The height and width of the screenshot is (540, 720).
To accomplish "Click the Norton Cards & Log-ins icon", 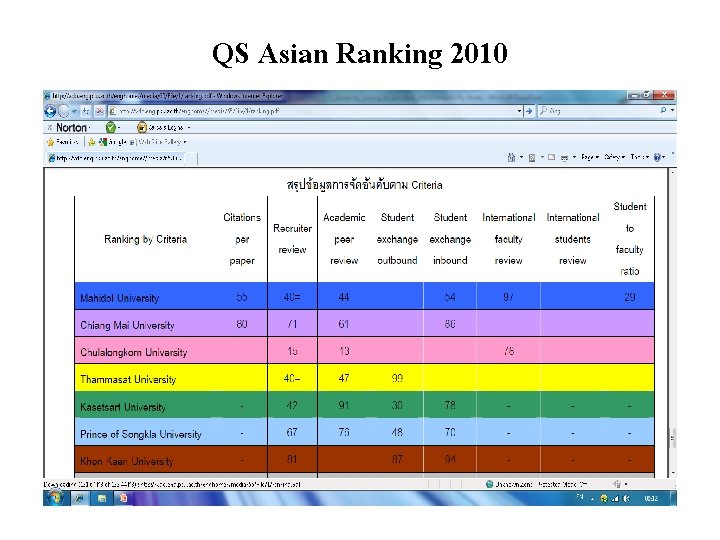I will click(142, 127).
